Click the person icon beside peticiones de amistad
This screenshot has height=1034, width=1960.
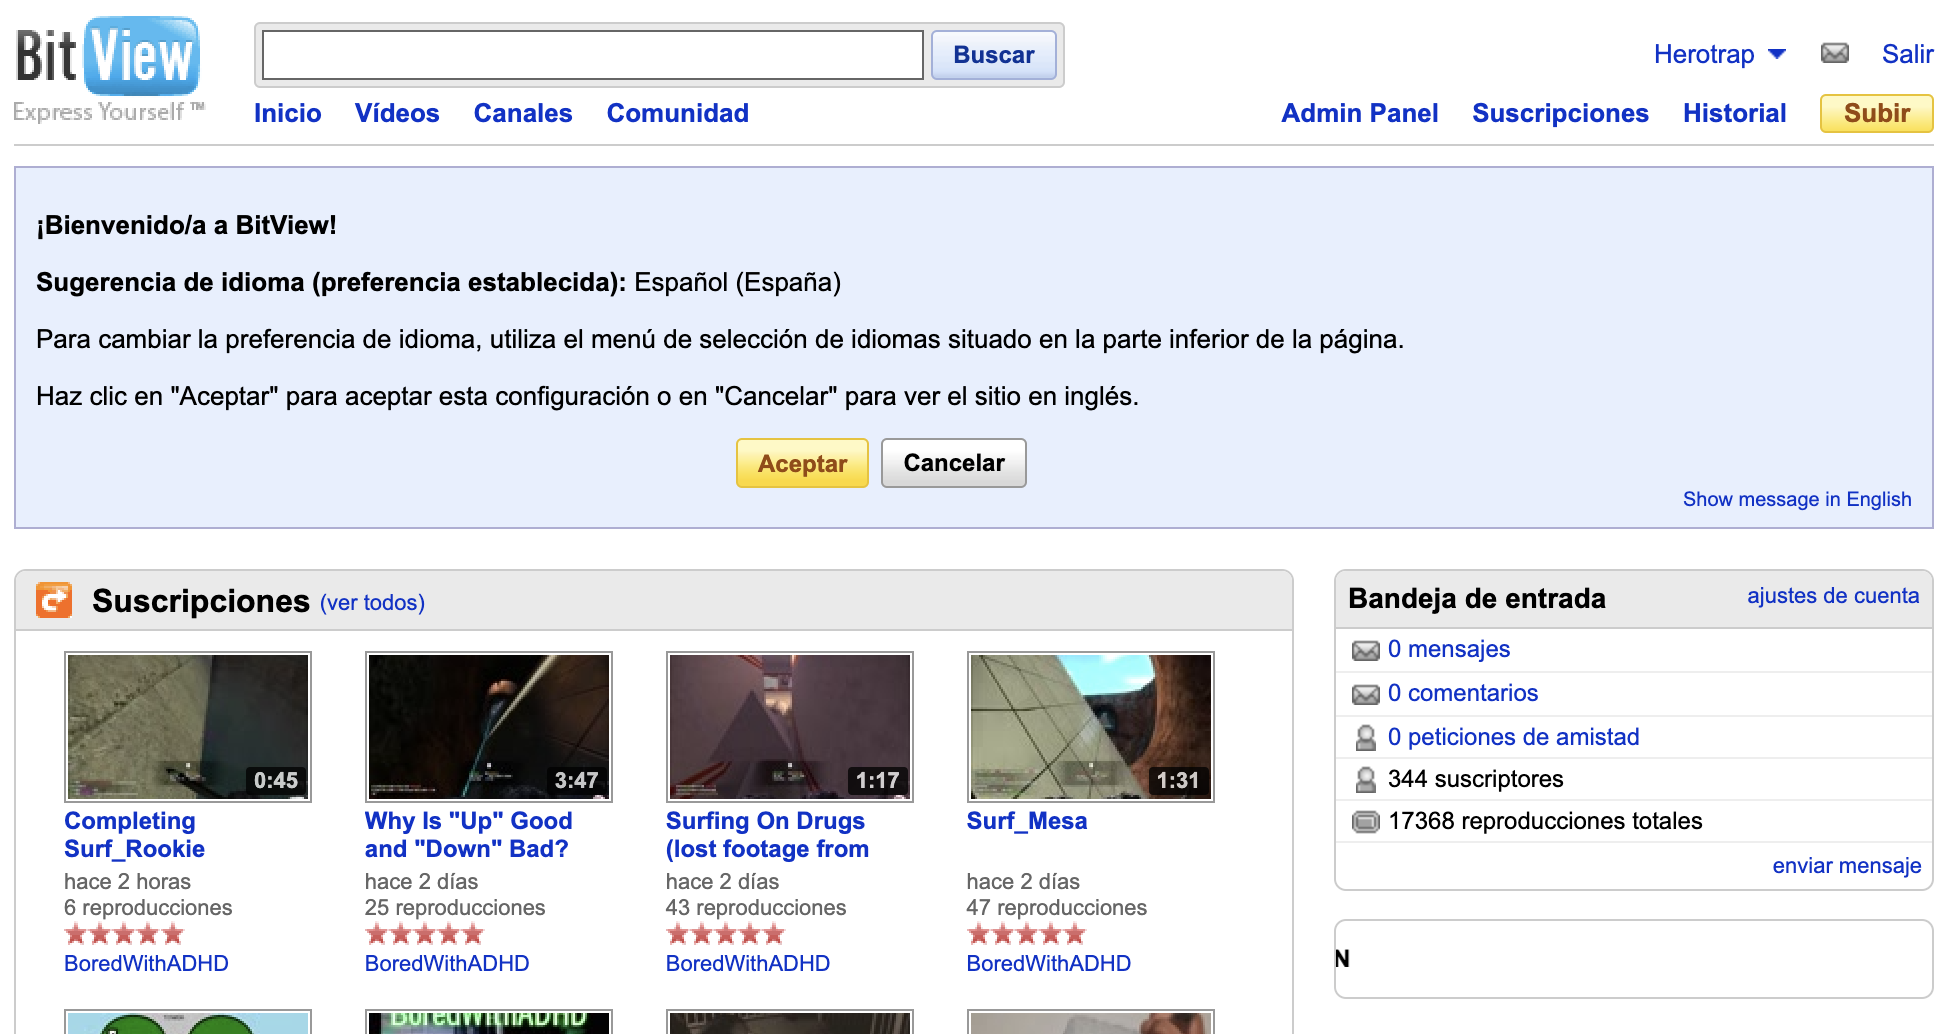1365,738
